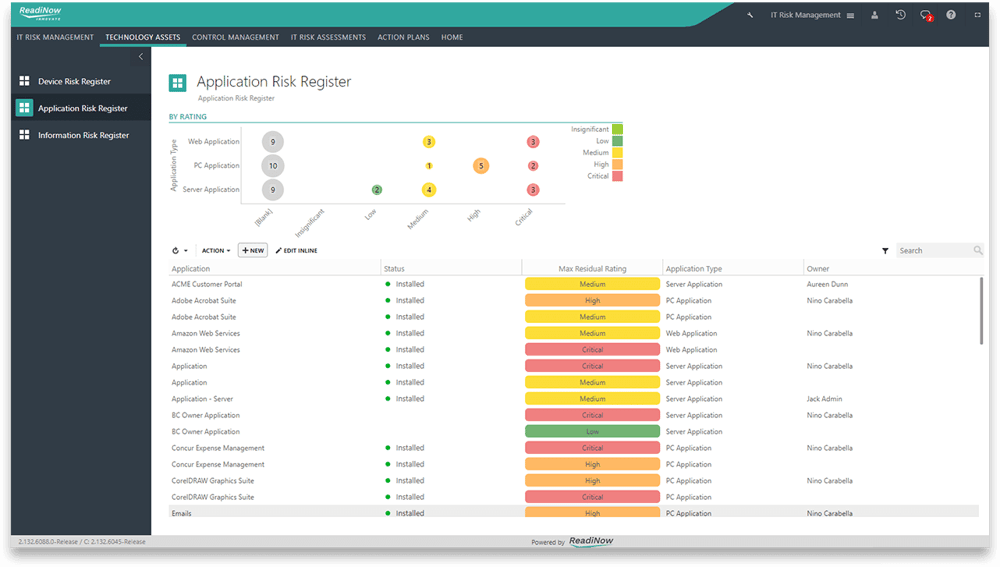Click the filter funnel icon

click(x=885, y=251)
